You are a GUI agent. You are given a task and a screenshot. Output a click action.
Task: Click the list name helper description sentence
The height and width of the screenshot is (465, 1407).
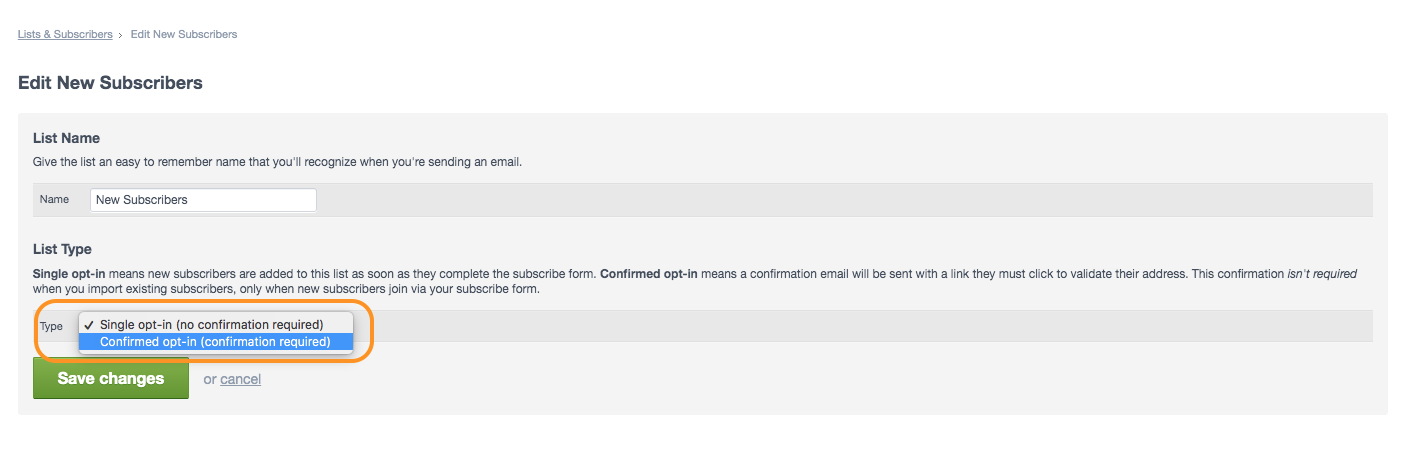point(277,162)
